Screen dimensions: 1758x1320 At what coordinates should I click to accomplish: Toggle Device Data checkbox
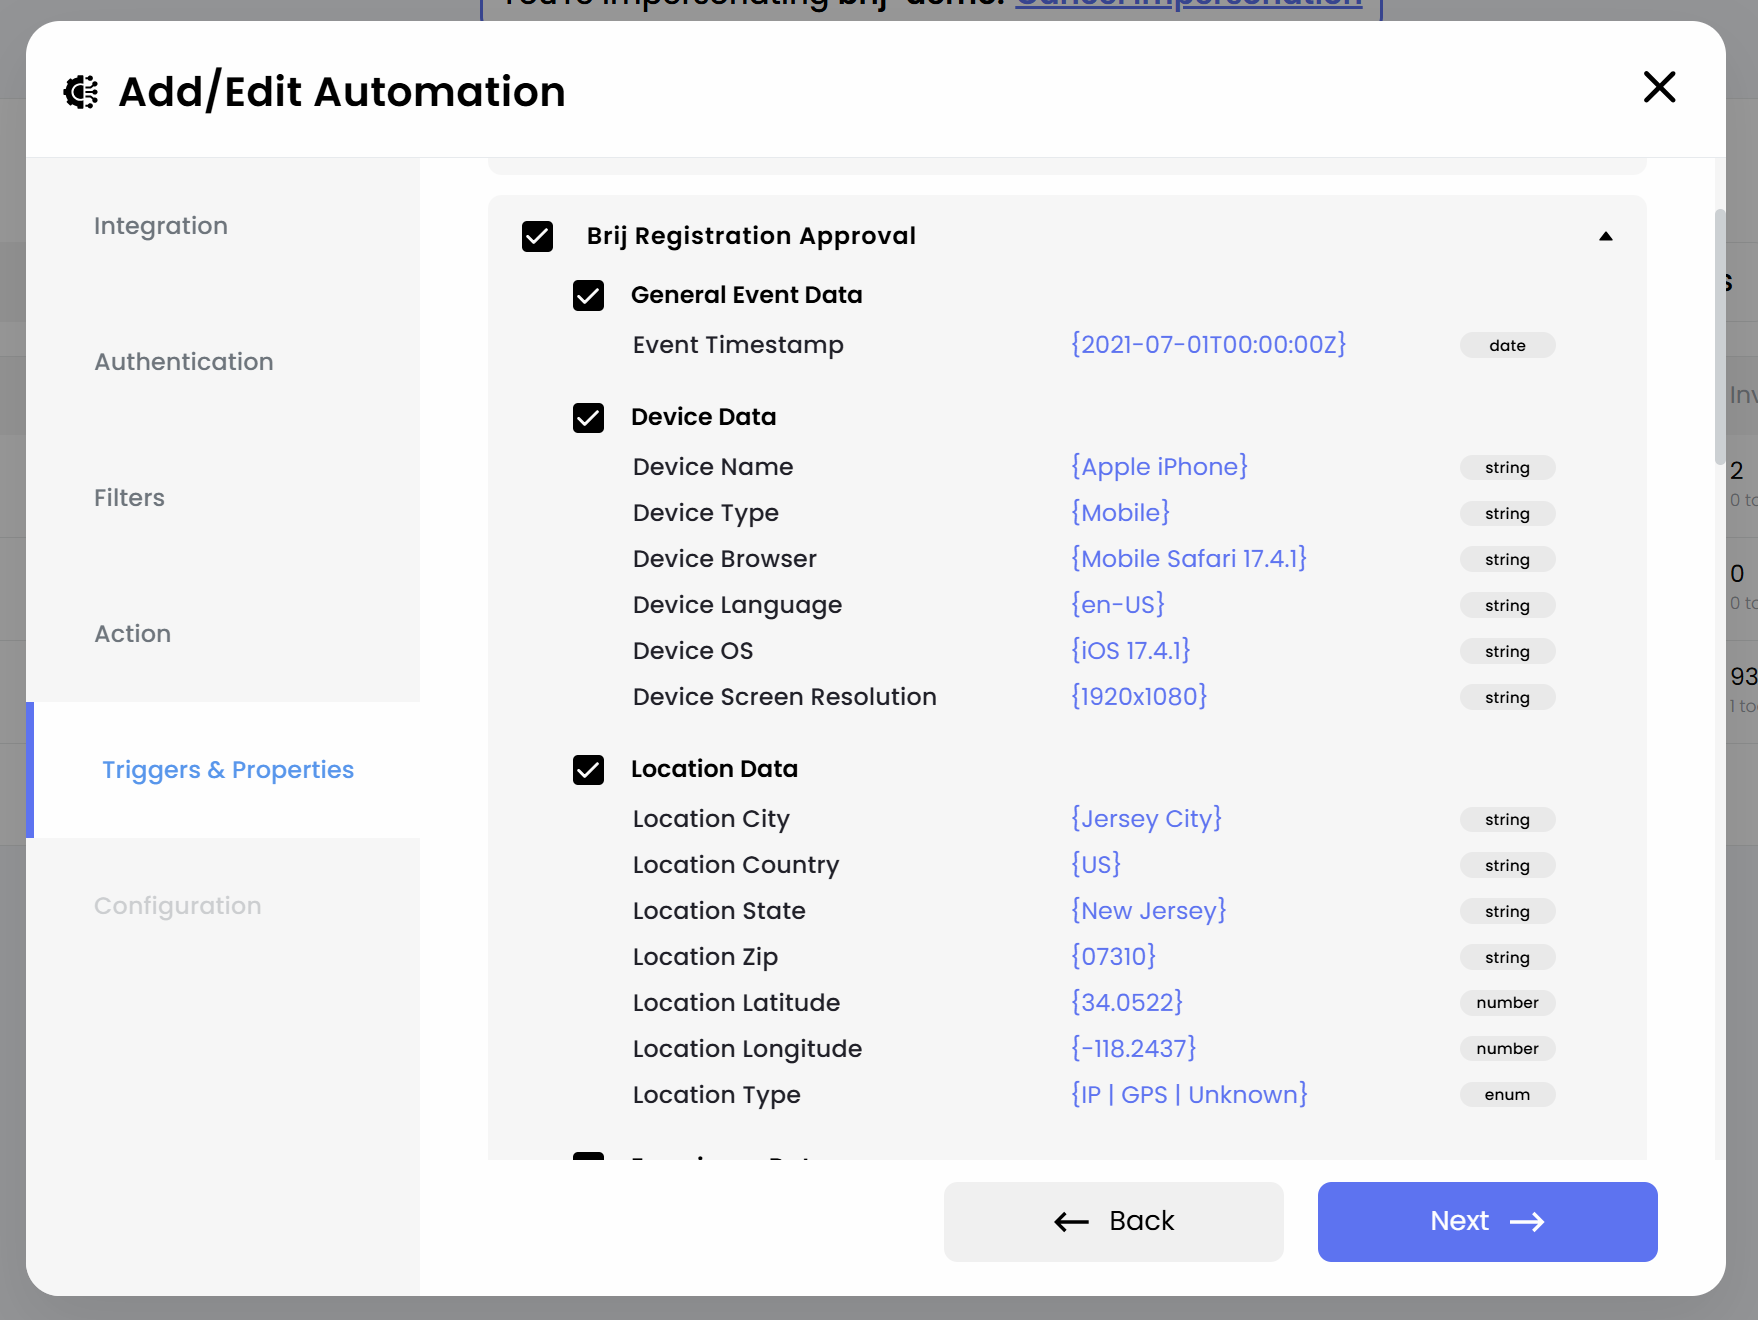588,417
